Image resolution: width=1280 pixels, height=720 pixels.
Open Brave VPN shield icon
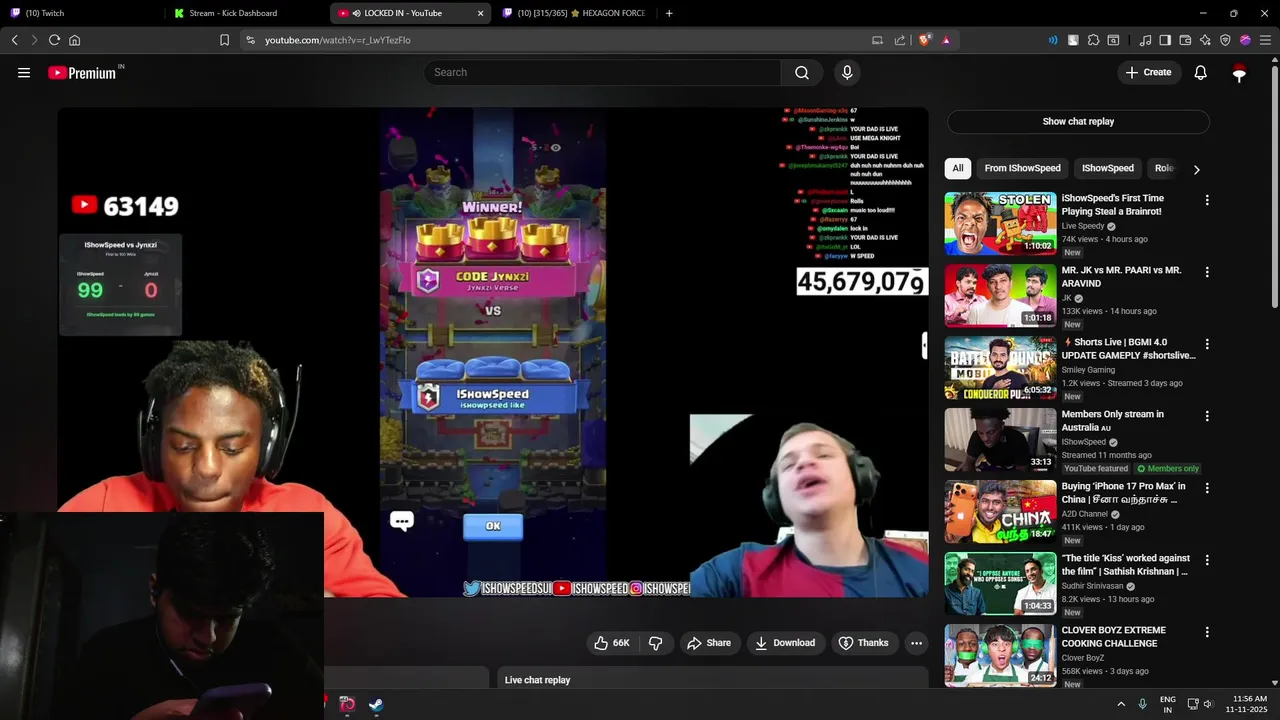point(1225,40)
